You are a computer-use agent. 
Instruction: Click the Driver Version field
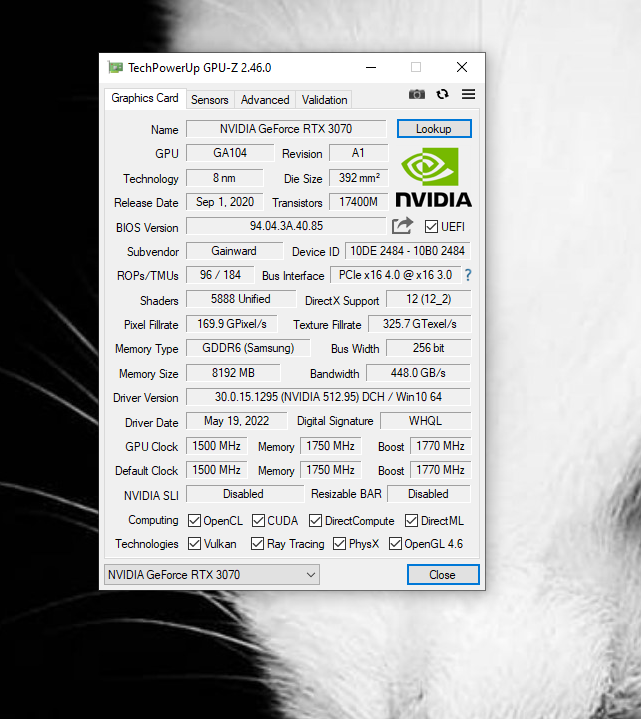pos(328,397)
